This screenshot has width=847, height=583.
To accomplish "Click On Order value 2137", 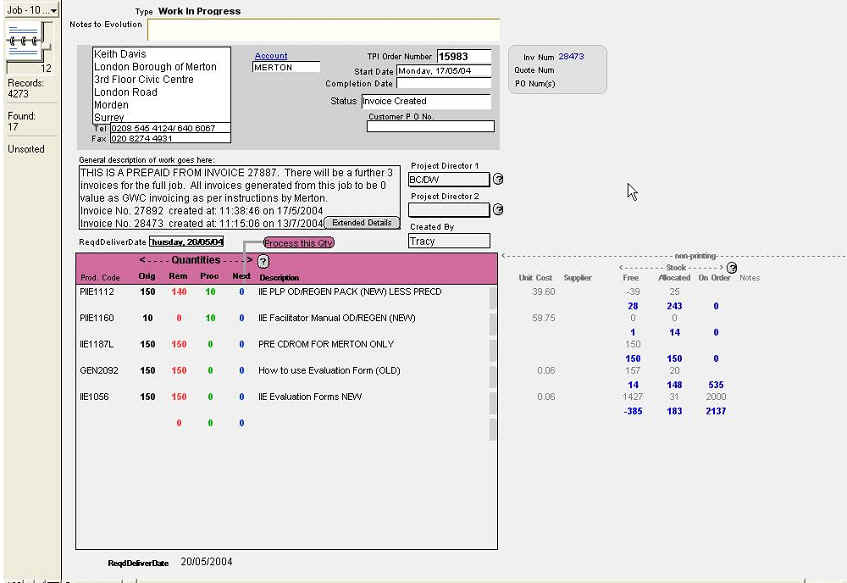I will click(x=716, y=411).
